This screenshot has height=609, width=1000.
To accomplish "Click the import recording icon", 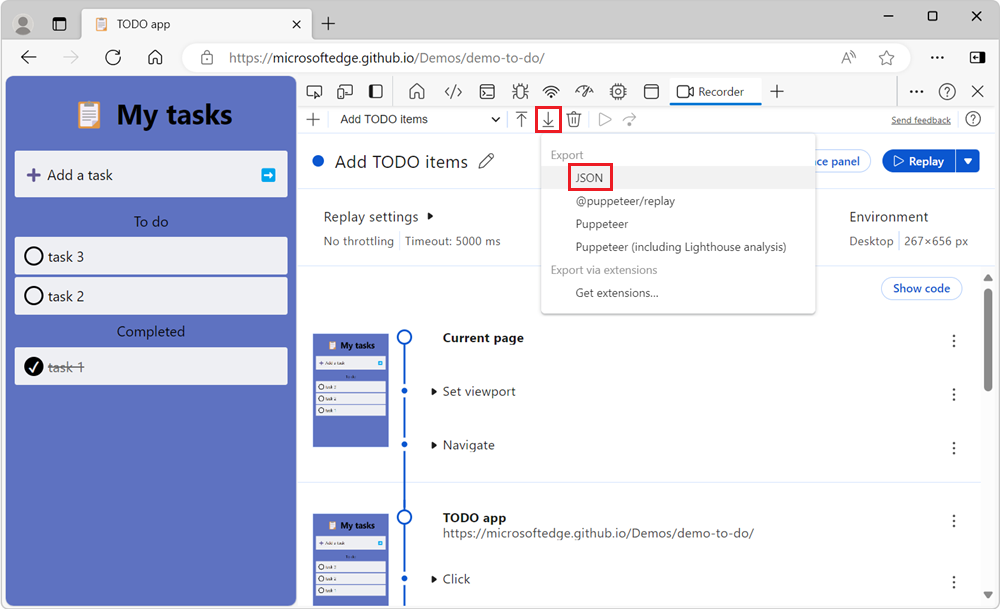I will click(521, 119).
